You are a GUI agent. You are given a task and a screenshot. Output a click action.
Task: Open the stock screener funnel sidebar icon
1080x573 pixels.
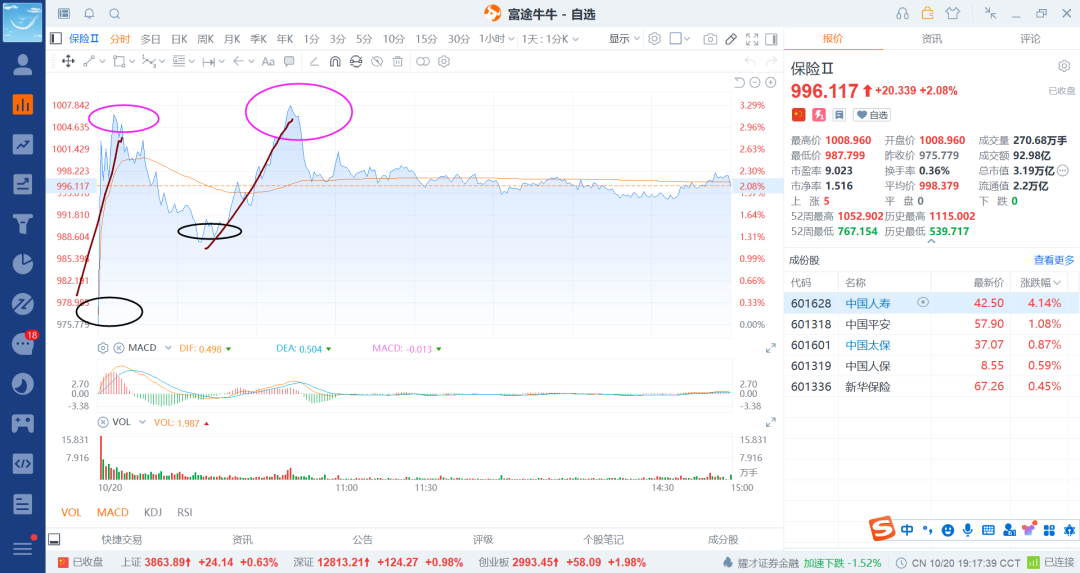pyautogui.click(x=23, y=224)
